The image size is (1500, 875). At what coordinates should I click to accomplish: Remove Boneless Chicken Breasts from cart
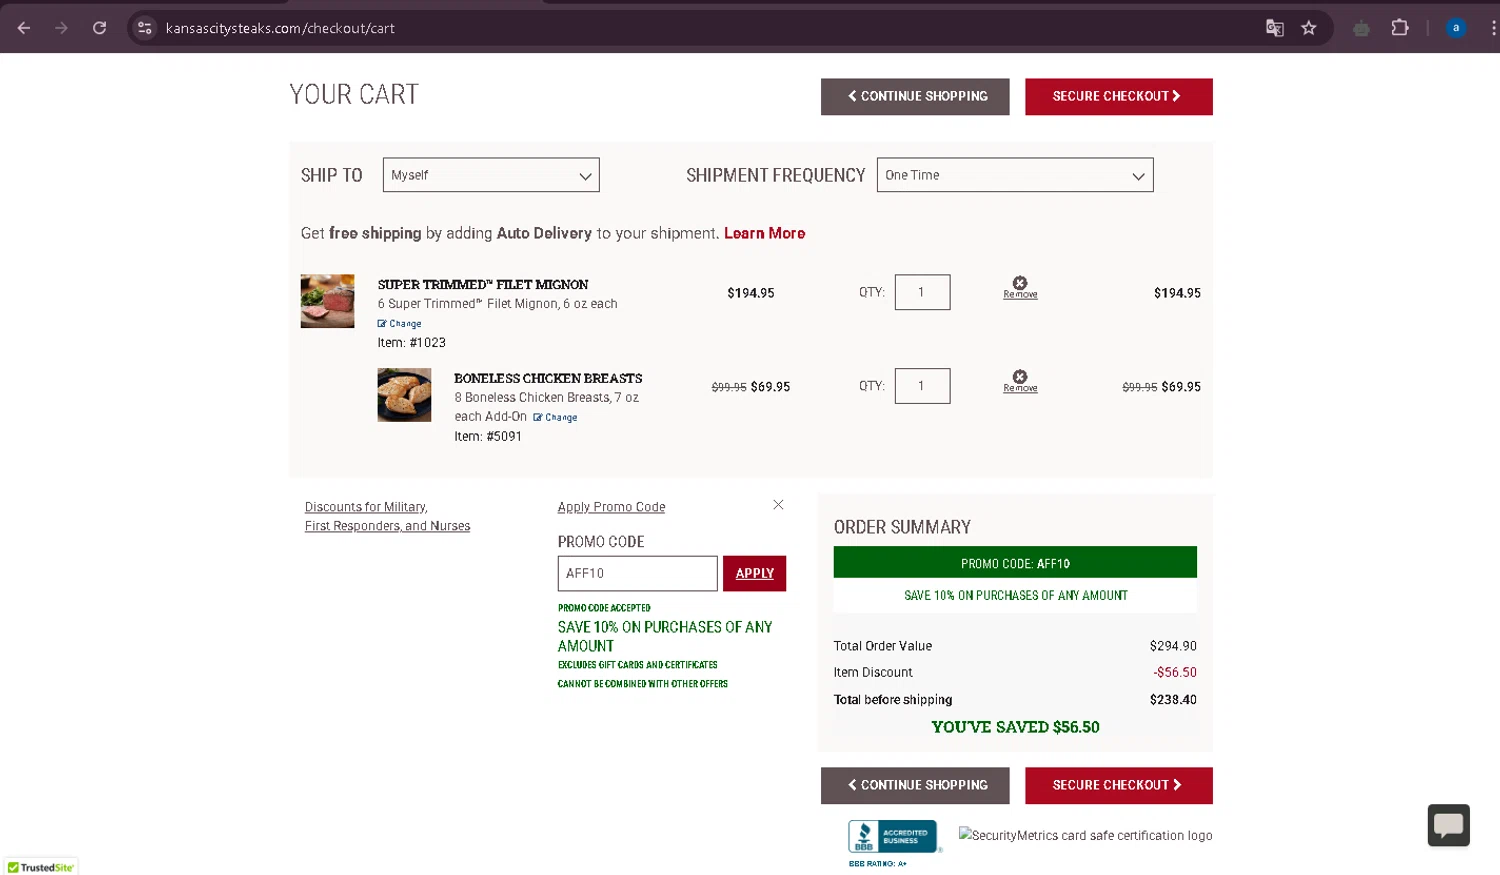pyautogui.click(x=1020, y=382)
